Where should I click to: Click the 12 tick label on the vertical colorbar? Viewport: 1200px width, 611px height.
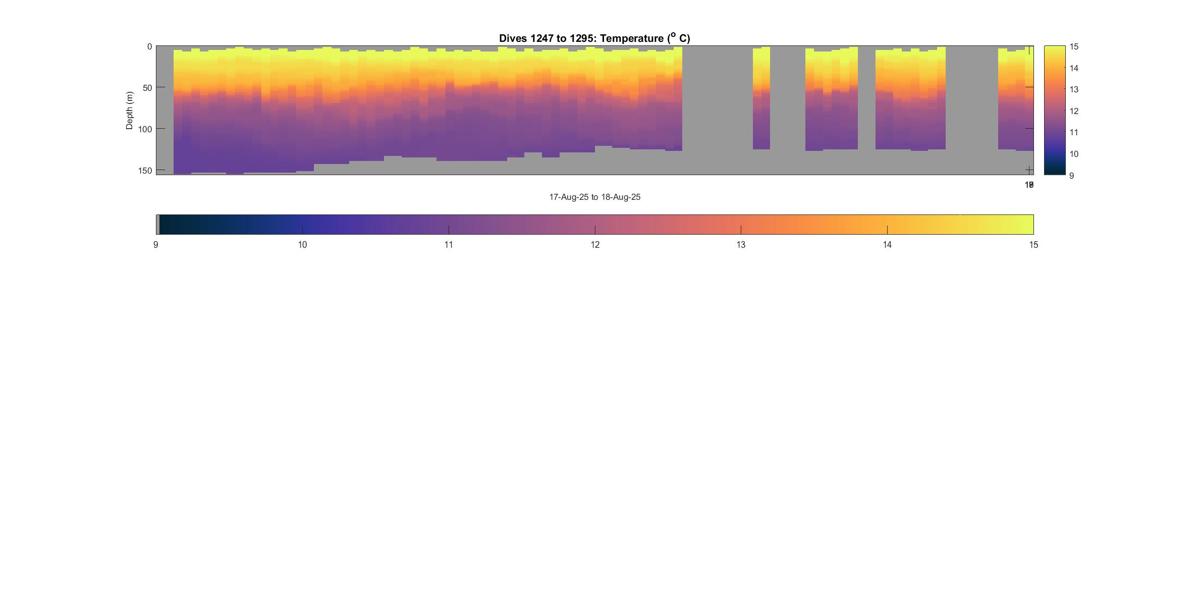point(1074,111)
